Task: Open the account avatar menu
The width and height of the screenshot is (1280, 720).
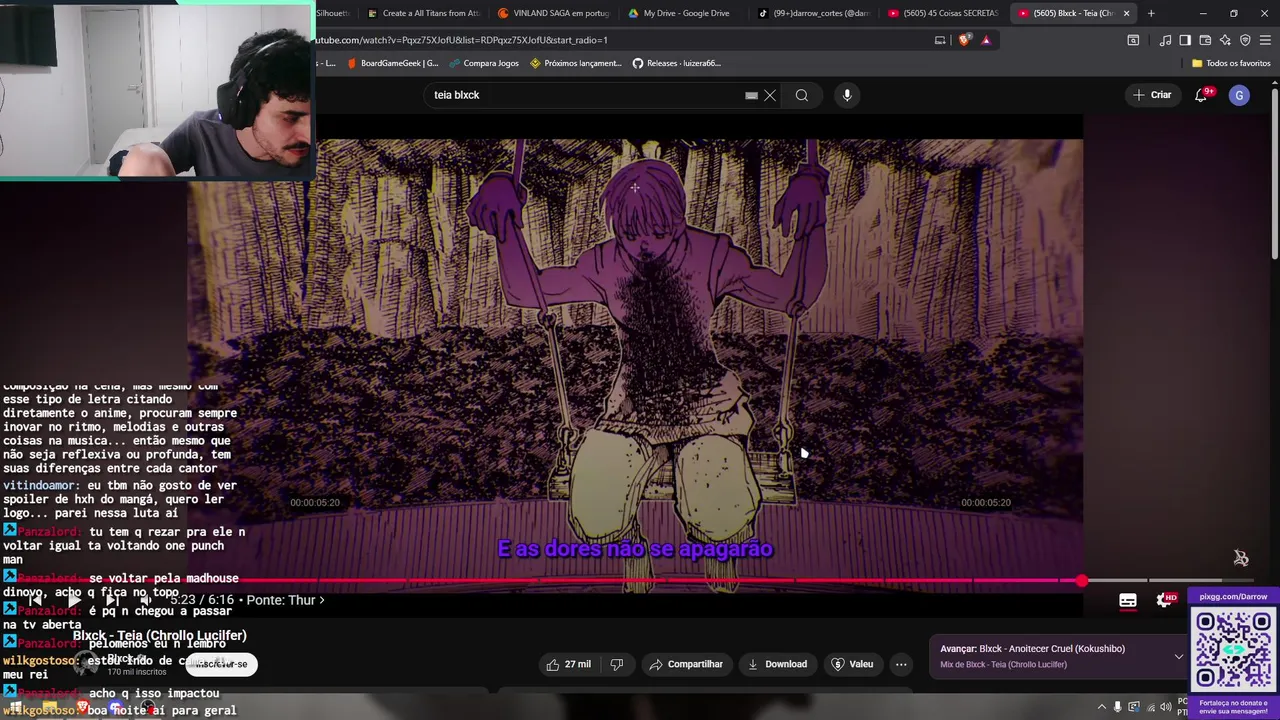Action: [1239, 95]
